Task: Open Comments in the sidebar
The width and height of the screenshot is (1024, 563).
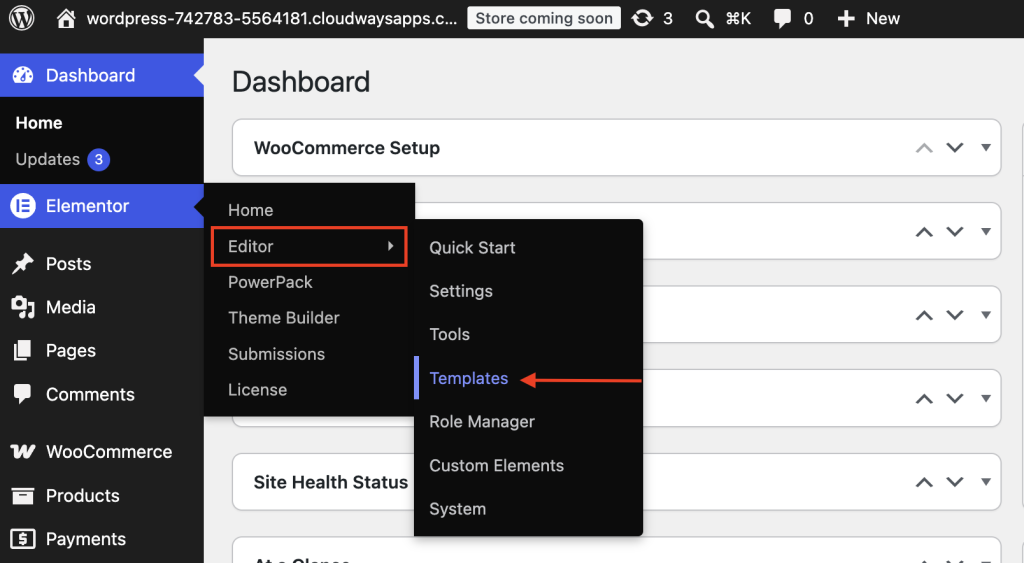Action: coord(90,394)
